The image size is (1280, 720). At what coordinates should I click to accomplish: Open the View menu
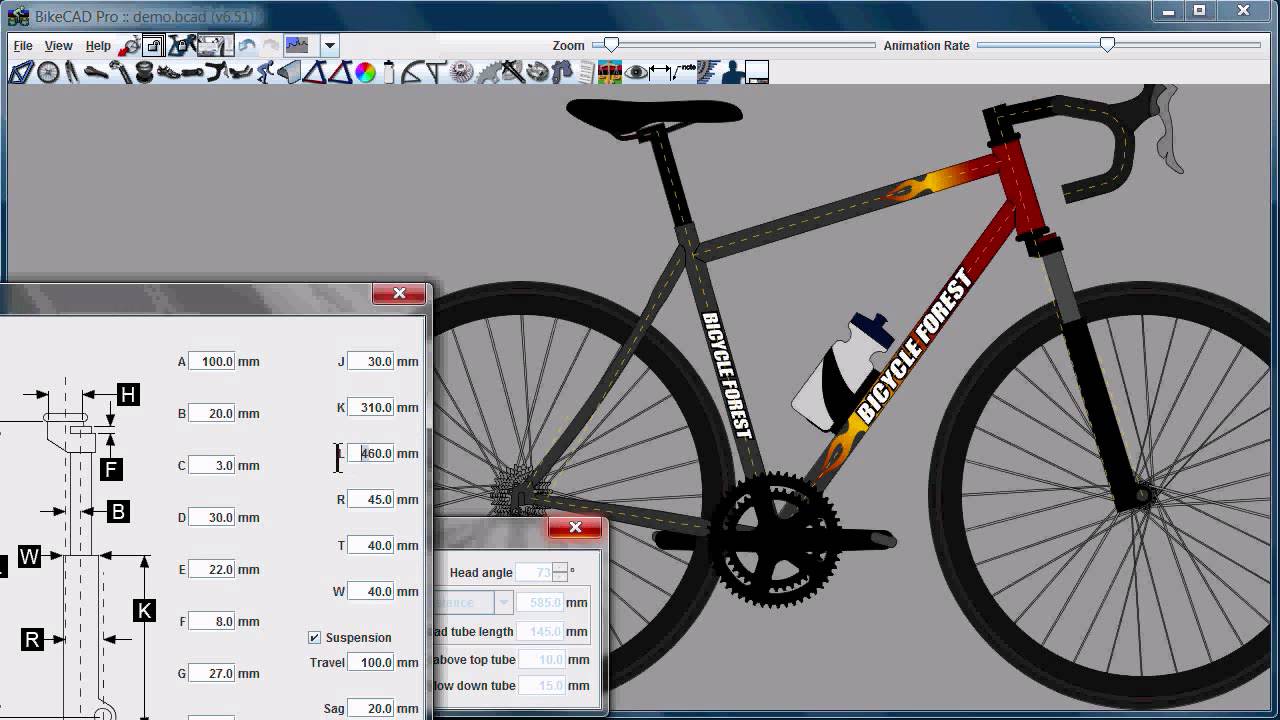click(58, 46)
